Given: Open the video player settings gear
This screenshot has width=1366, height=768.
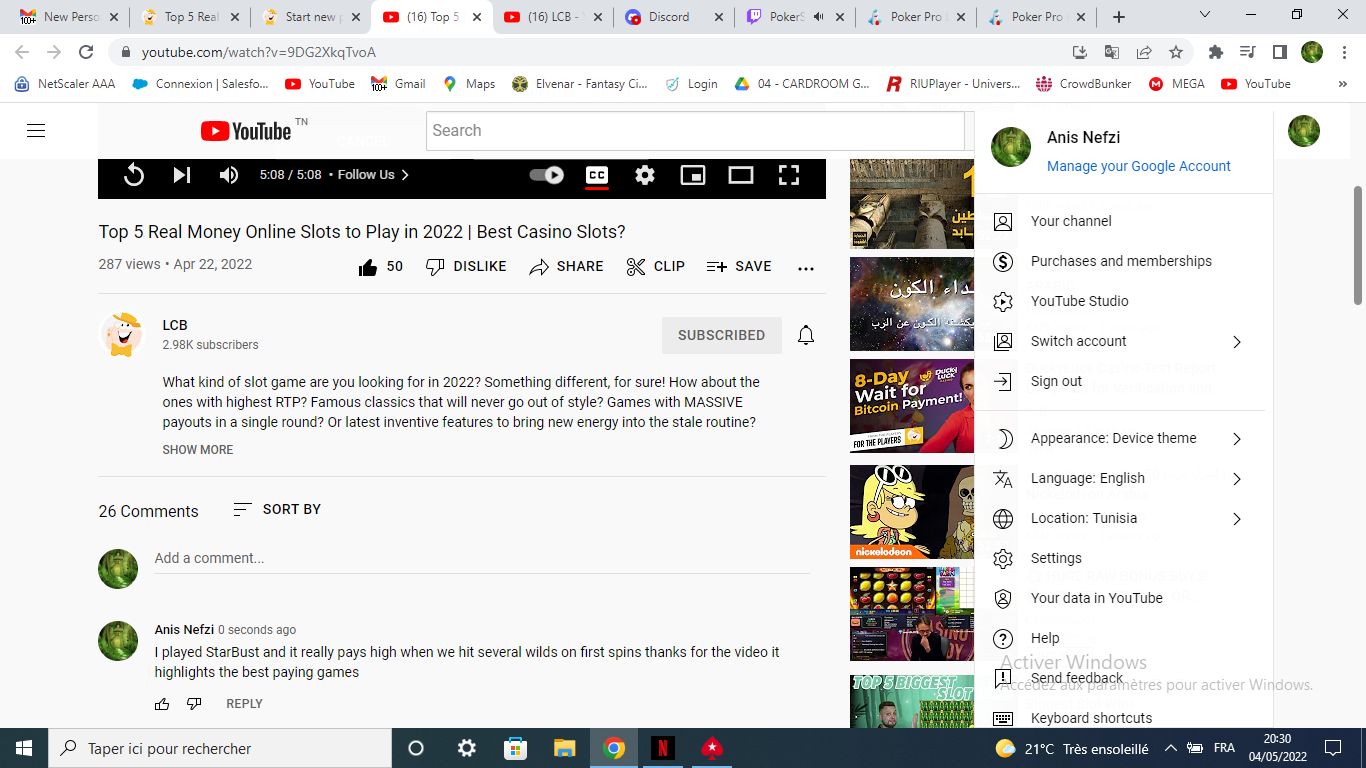Looking at the screenshot, I should coord(645,175).
